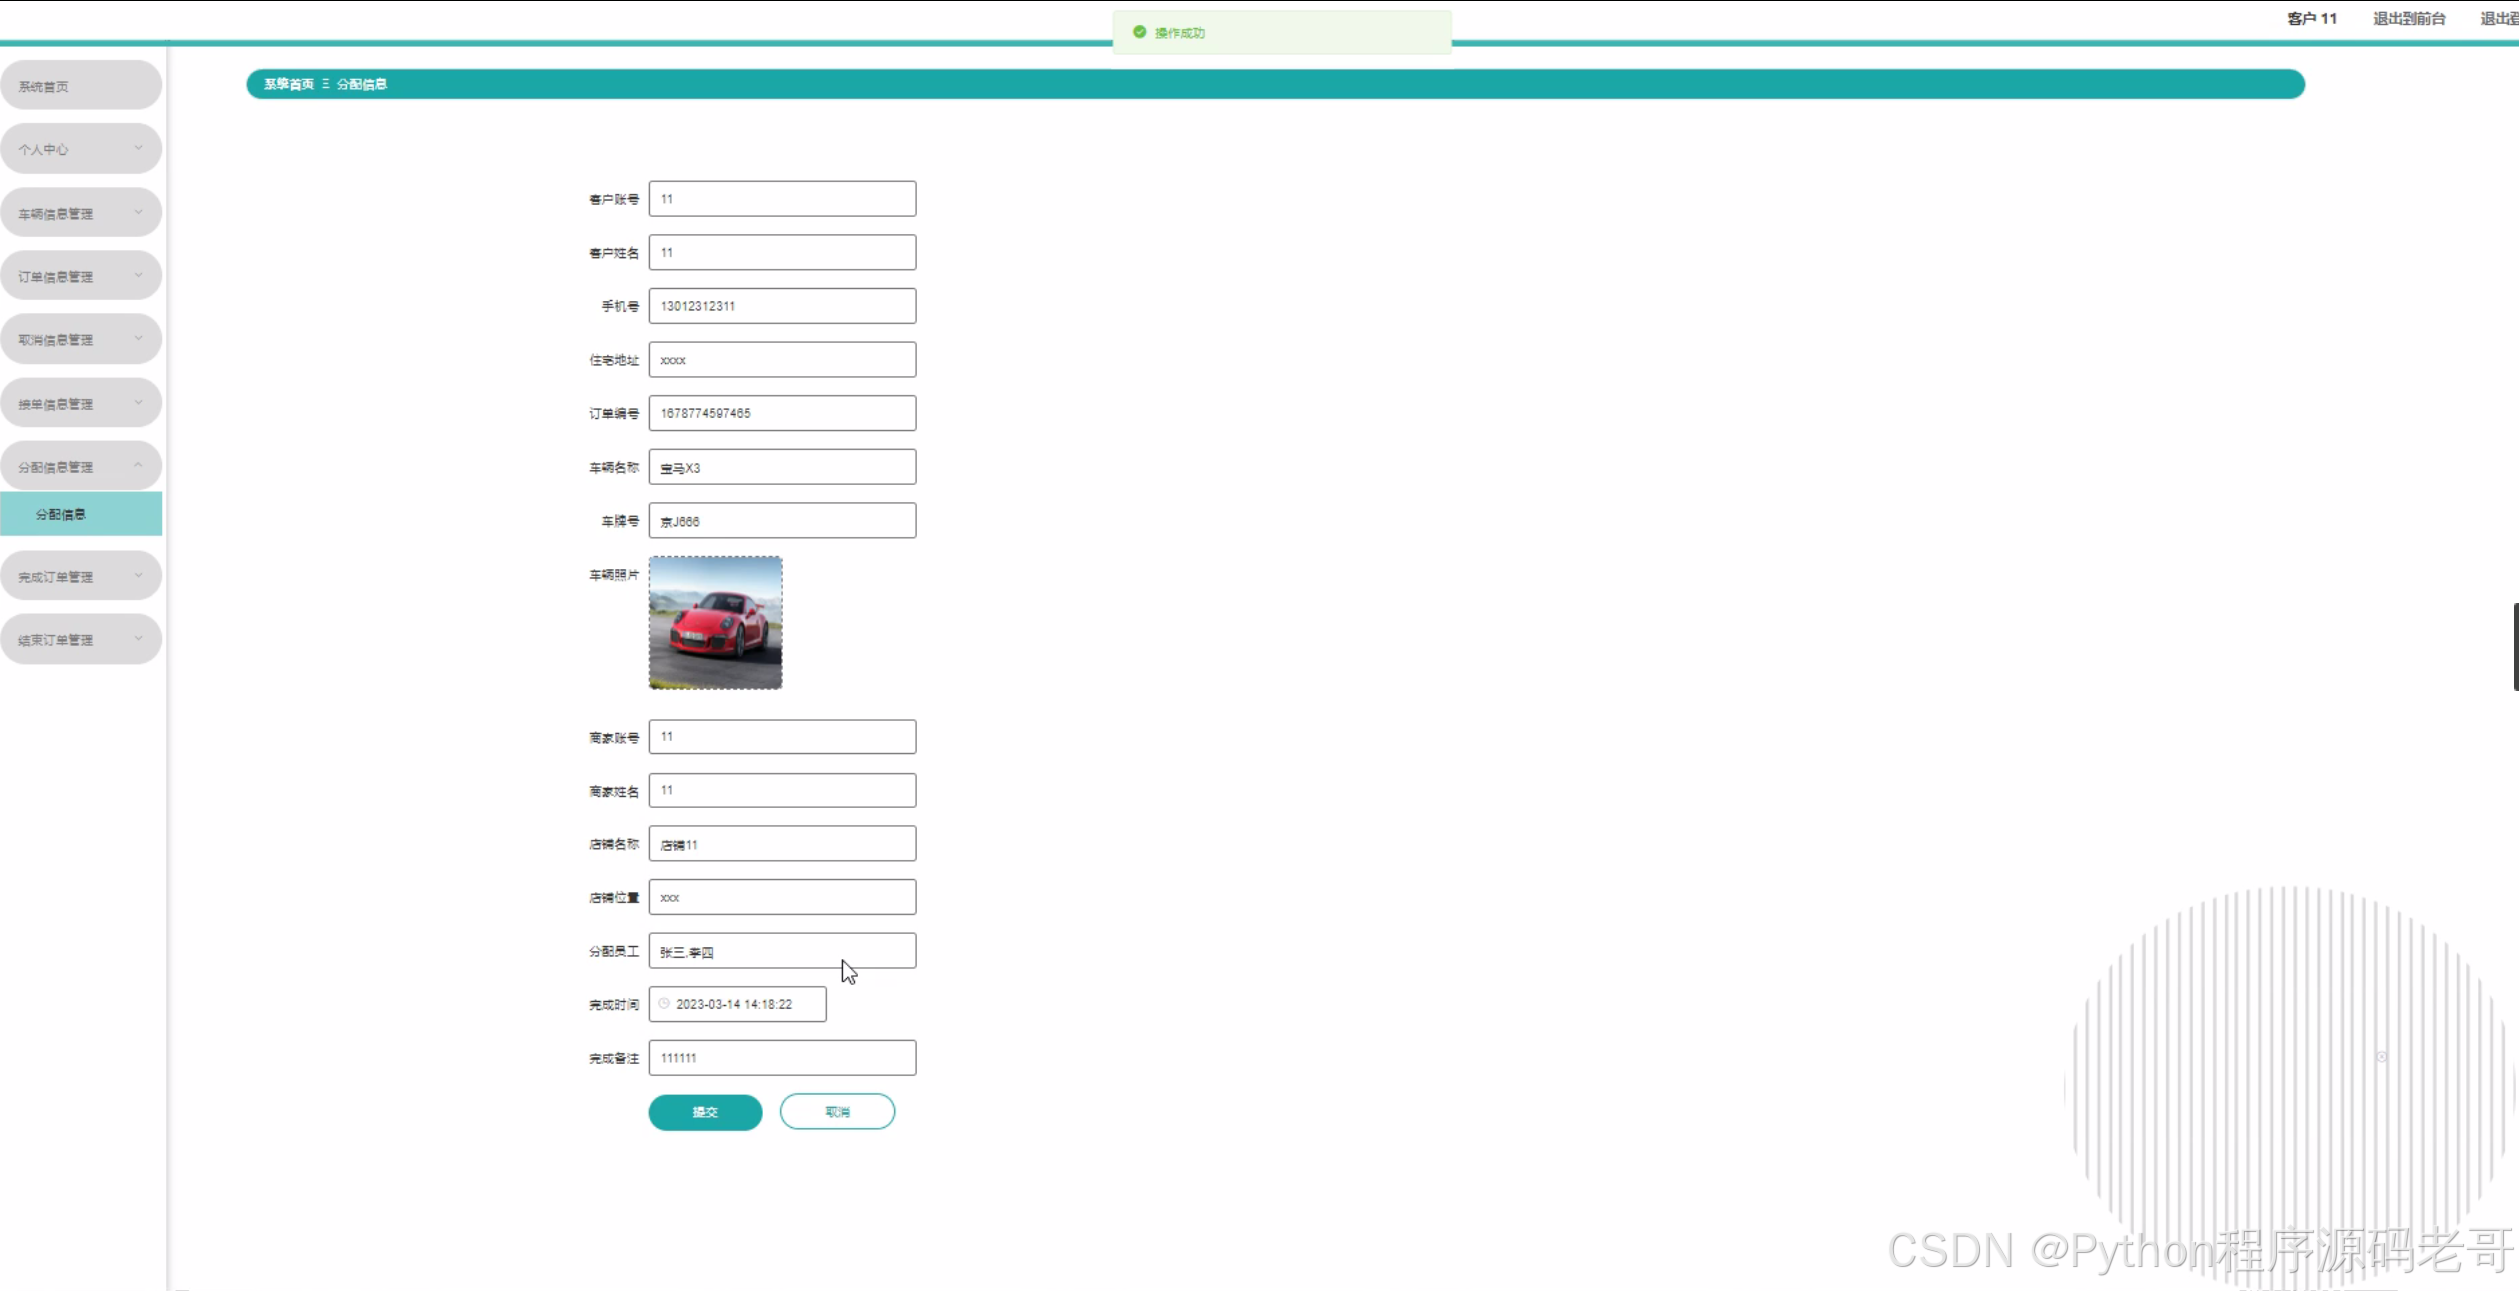Screen dimensions: 2519x1291
Task: Expand the 接单信息管理 sidebar chevron
Action: (138, 402)
